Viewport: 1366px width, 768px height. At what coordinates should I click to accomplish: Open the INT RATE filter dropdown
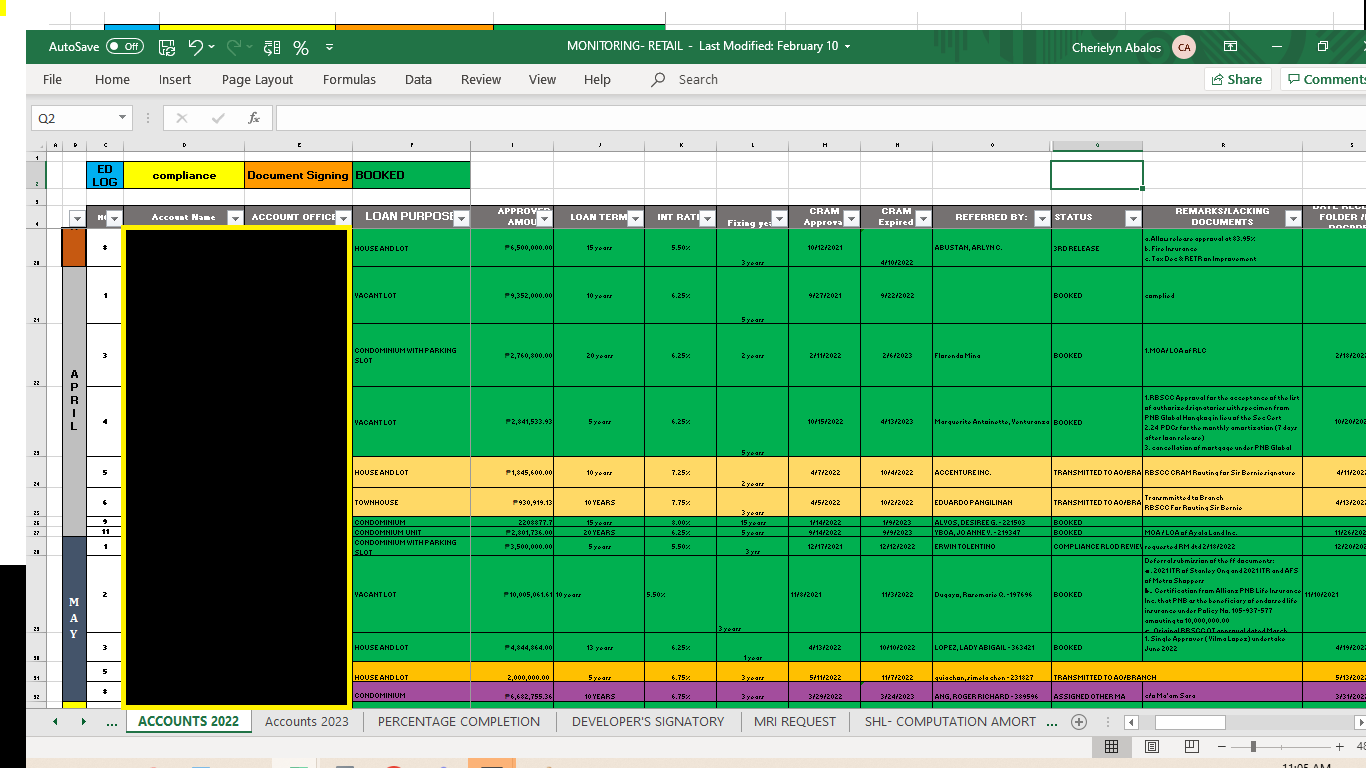(x=708, y=218)
